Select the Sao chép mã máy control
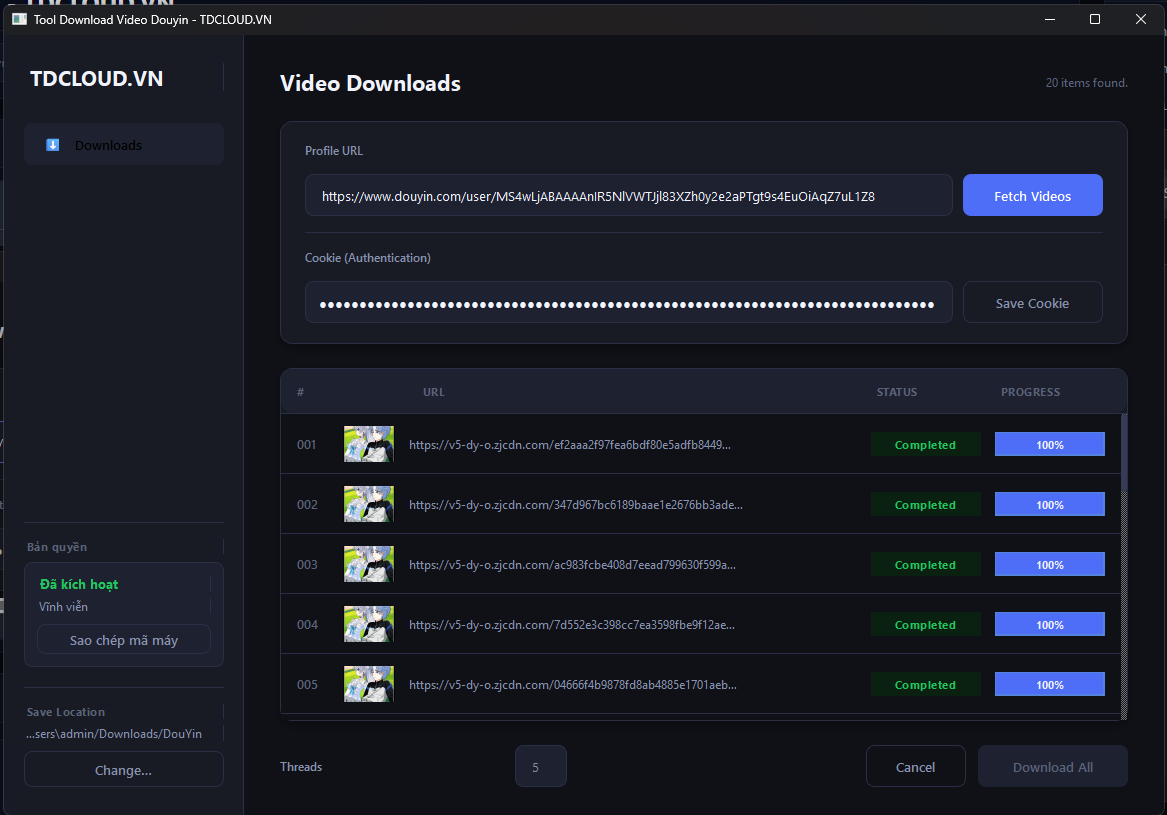The height and width of the screenshot is (815, 1167). 123,639
